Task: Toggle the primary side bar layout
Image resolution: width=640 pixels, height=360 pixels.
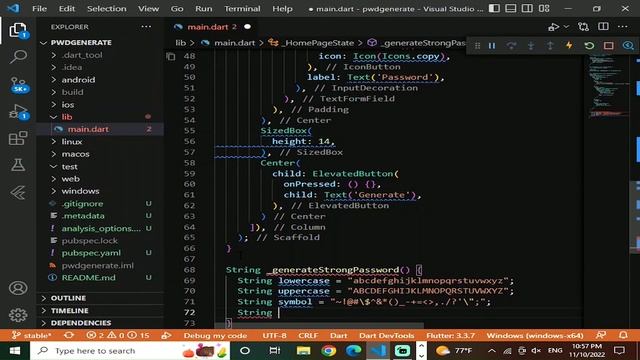Action: click(494, 8)
